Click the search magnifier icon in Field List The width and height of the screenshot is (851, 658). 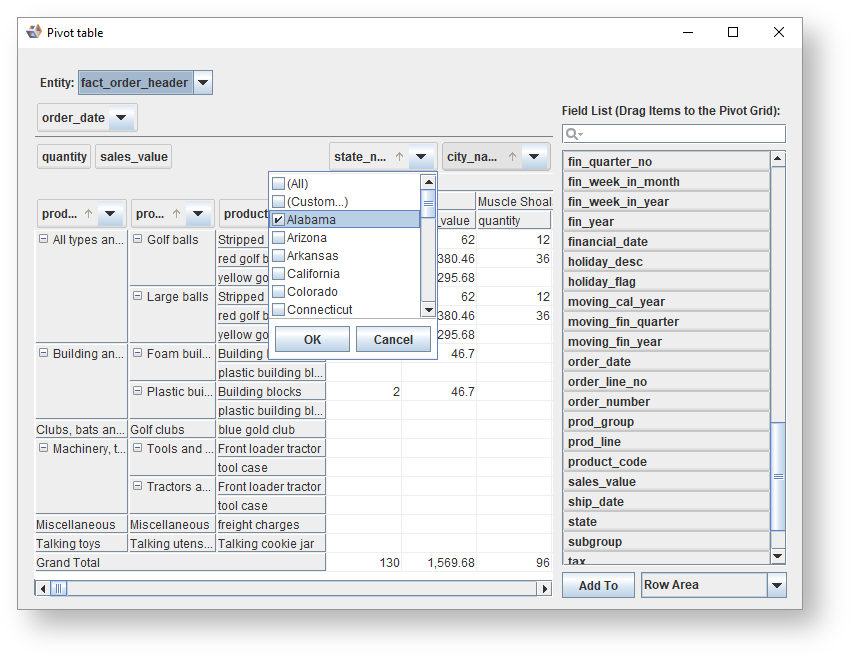573,134
